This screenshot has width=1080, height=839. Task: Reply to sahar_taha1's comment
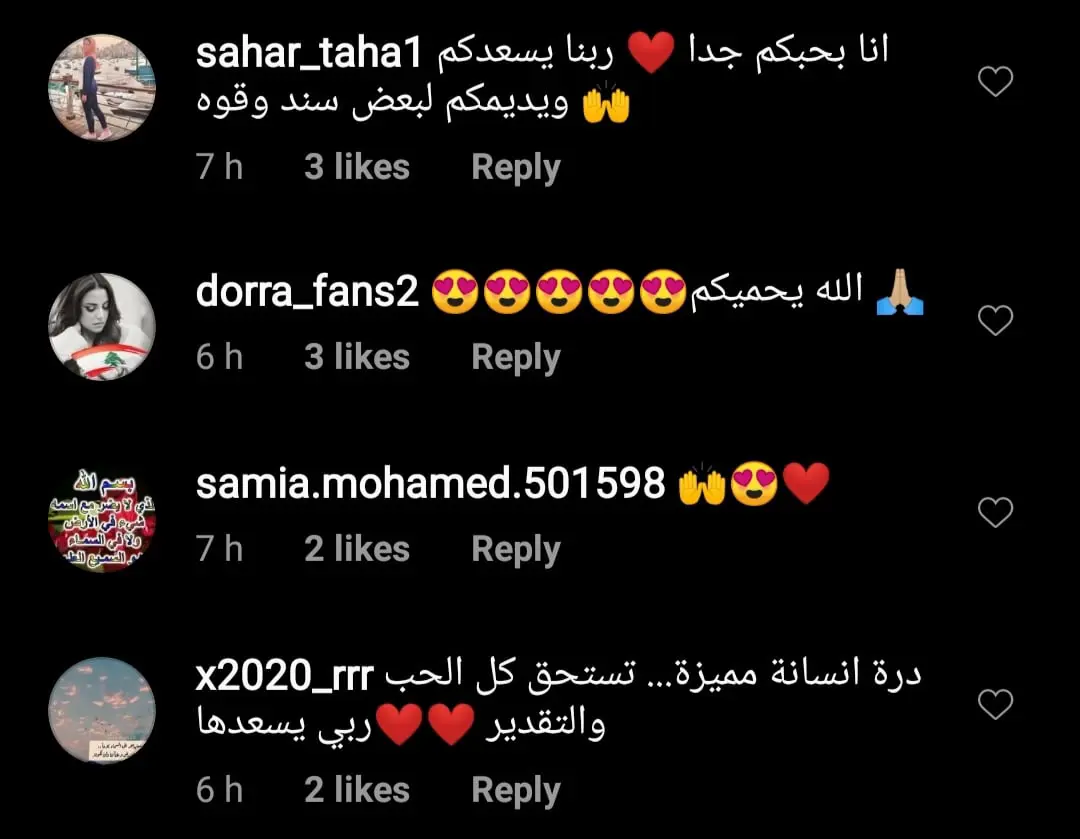pyautogui.click(x=516, y=167)
